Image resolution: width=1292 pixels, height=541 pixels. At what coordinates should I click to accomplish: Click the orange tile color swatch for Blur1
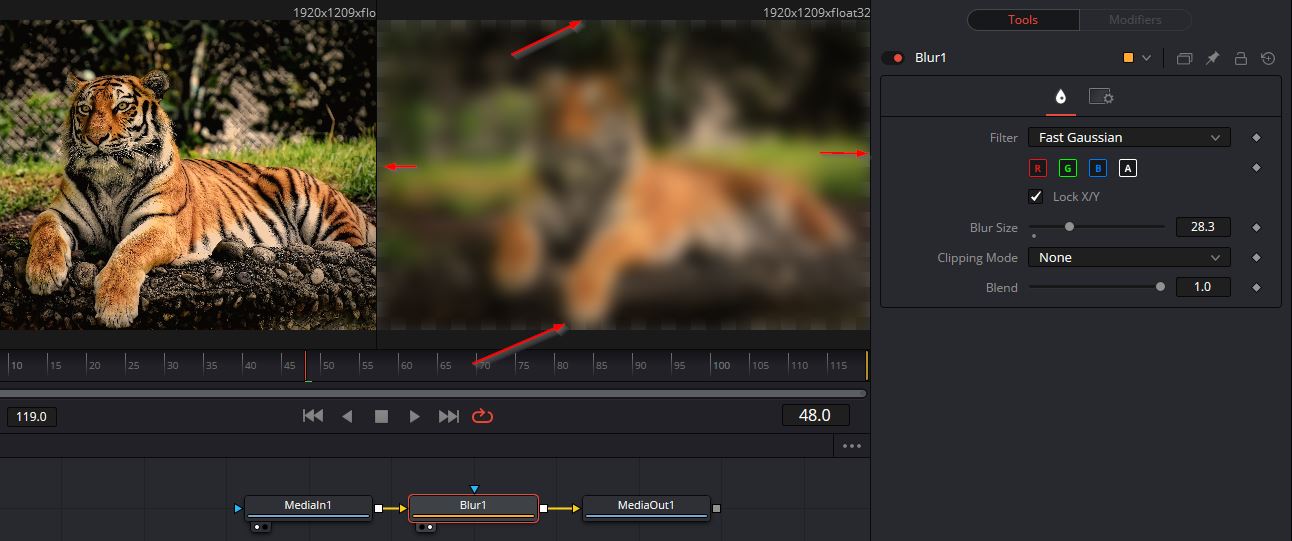click(x=1129, y=58)
